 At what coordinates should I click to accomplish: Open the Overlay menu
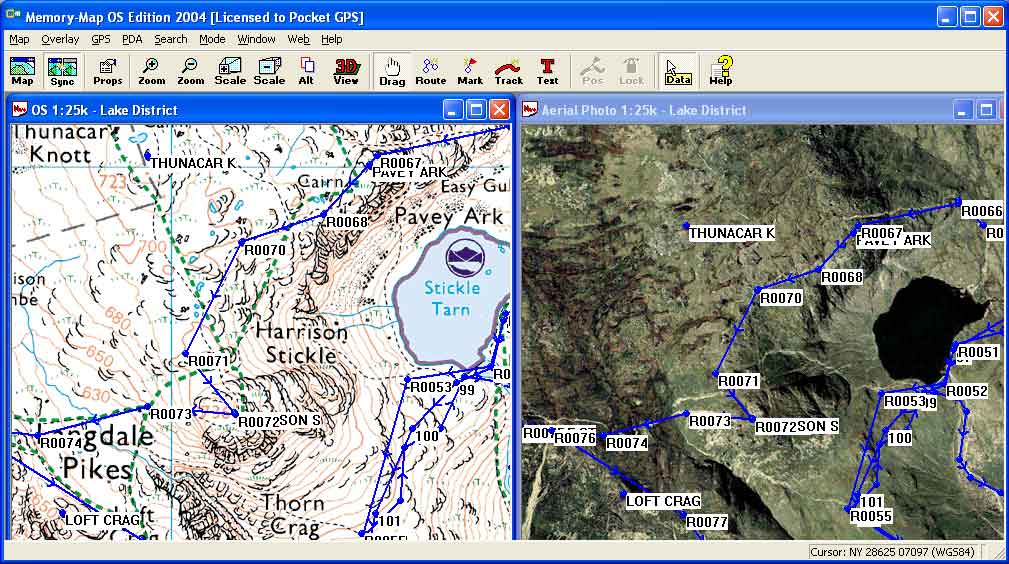pyautogui.click(x=60, y=39)
